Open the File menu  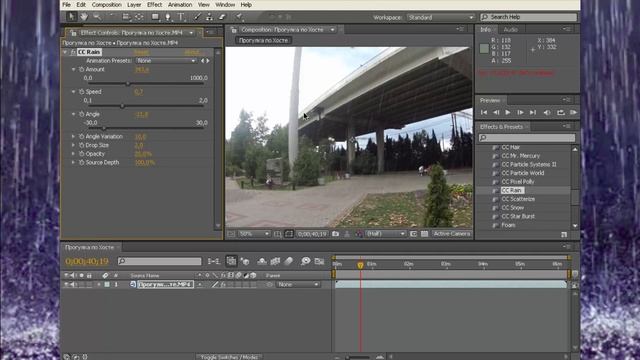67,5
